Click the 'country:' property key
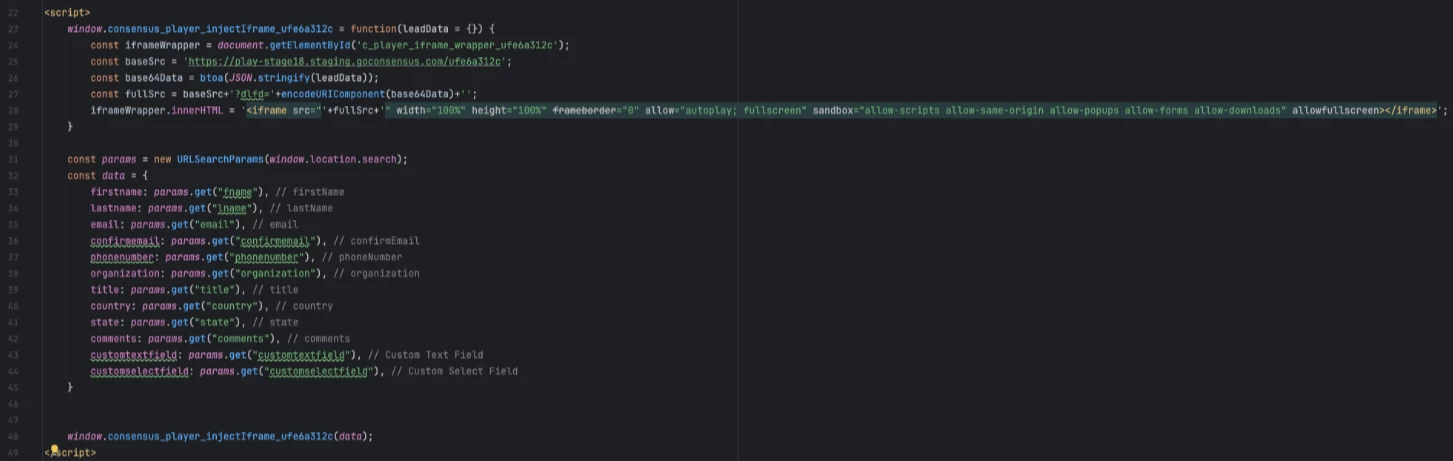This screenshot has height=461, width=1453. pos(113,306)
